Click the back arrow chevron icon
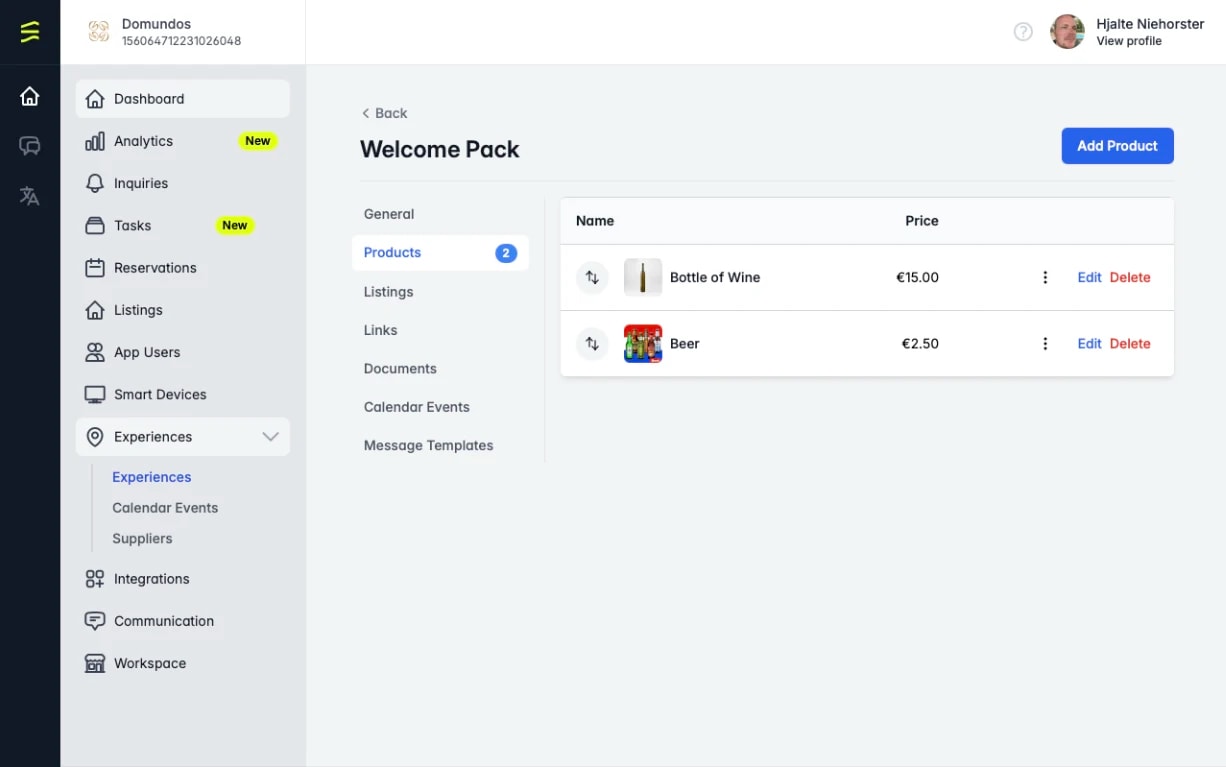This screenshot has width=1226, height=767. [x=365, y=113]
